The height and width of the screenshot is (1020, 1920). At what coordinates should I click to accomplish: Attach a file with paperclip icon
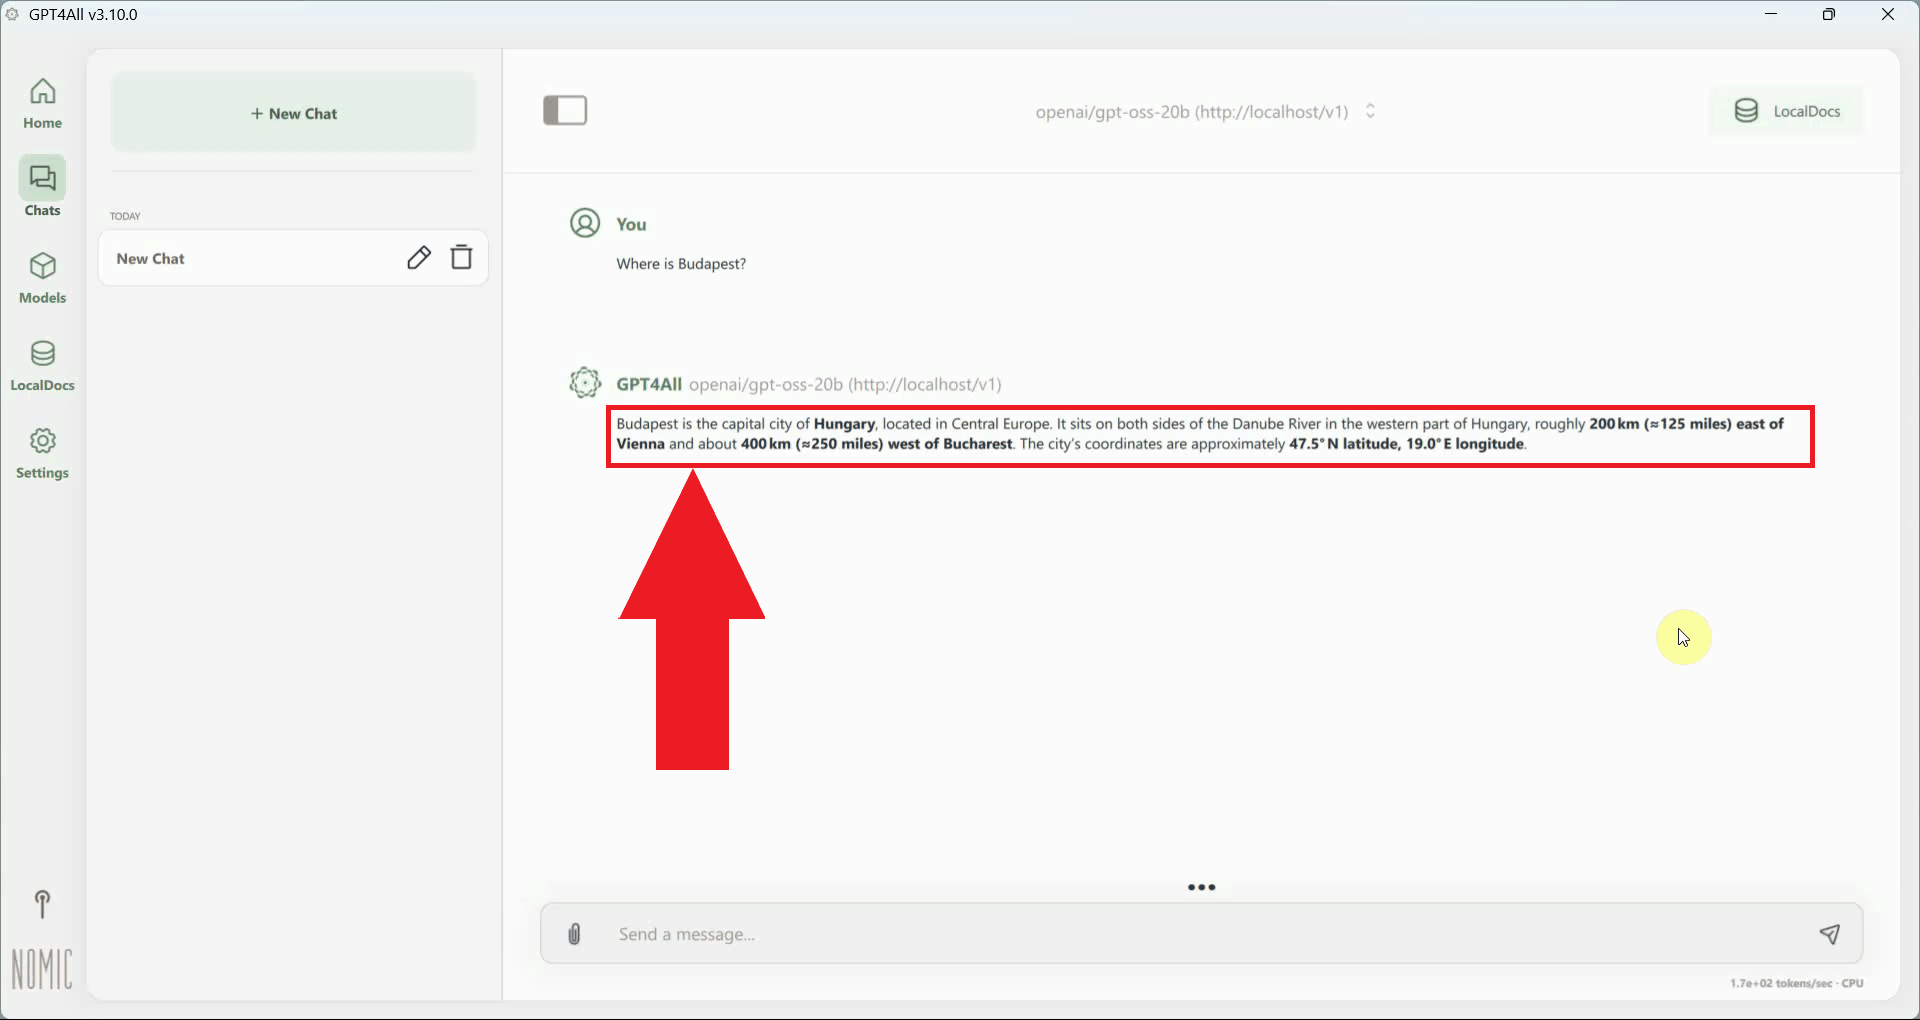[574, 934]
